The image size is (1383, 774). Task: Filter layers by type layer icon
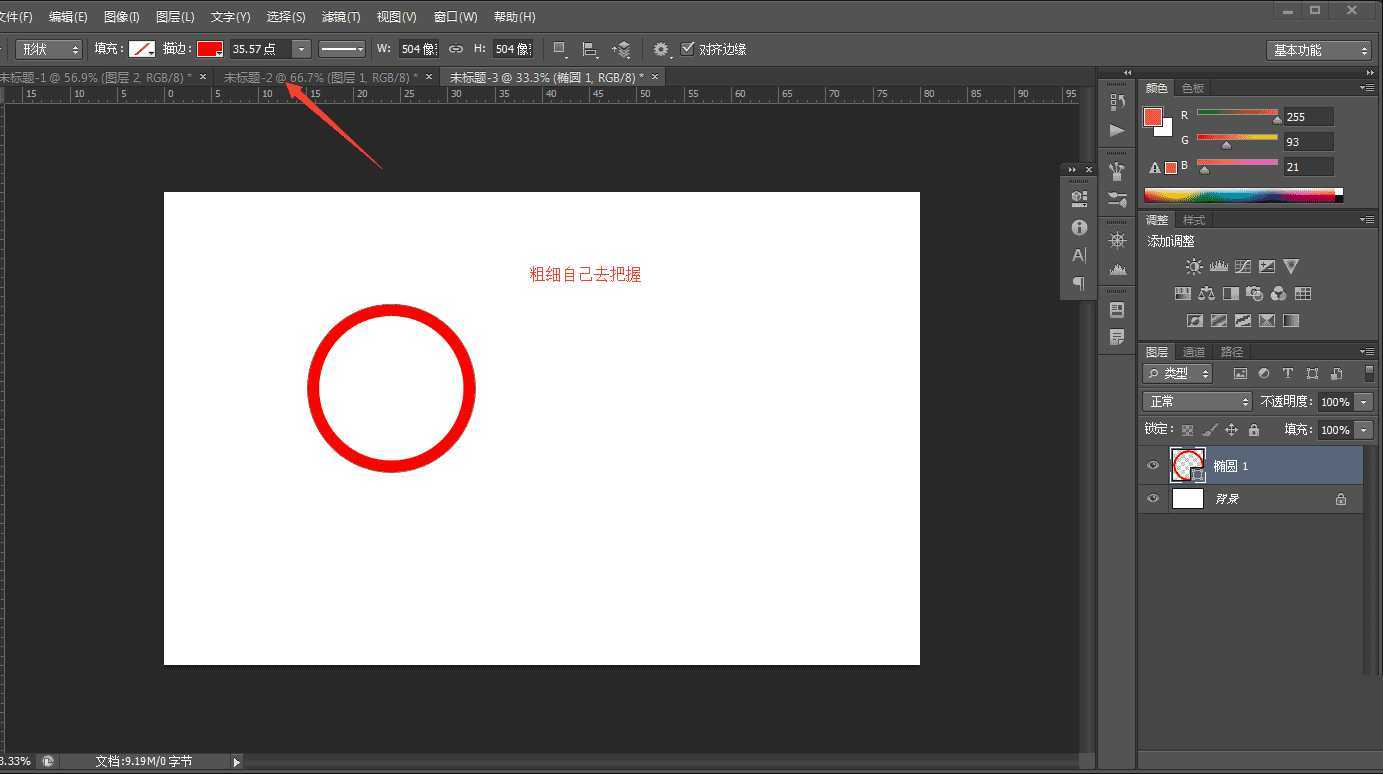pyautogui.click(x=1288, y=373)
